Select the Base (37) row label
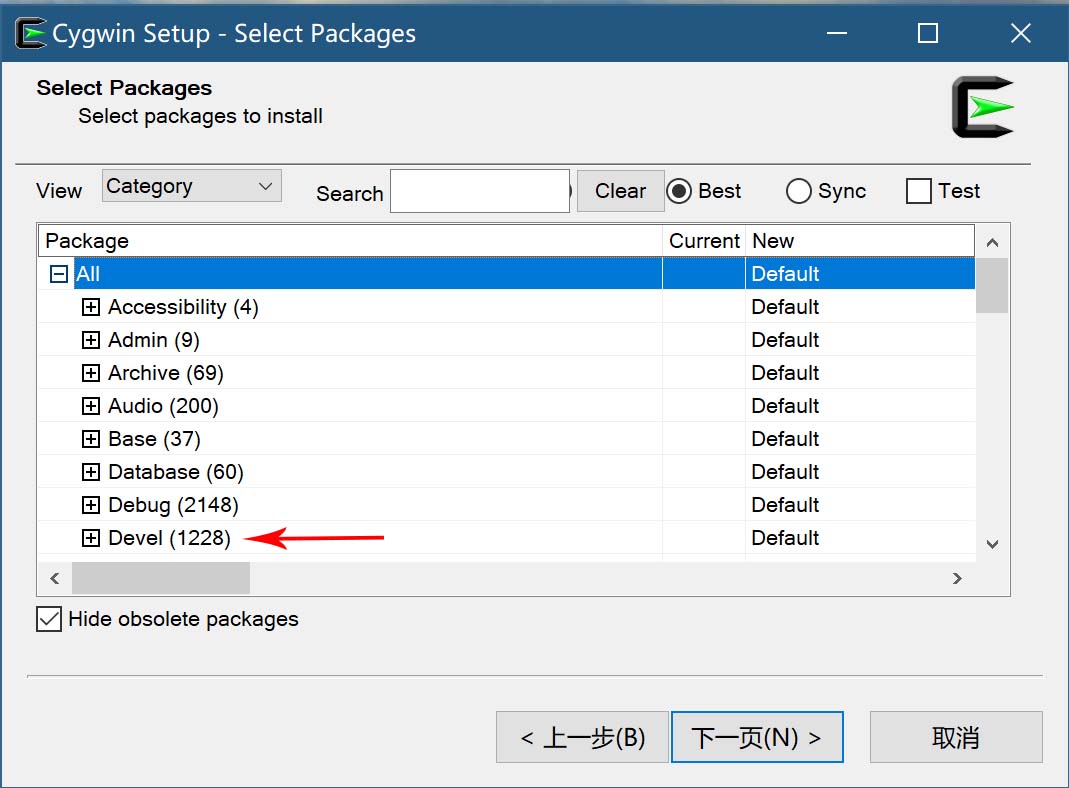Screen dimensions: 1069x788 (154, 439)
